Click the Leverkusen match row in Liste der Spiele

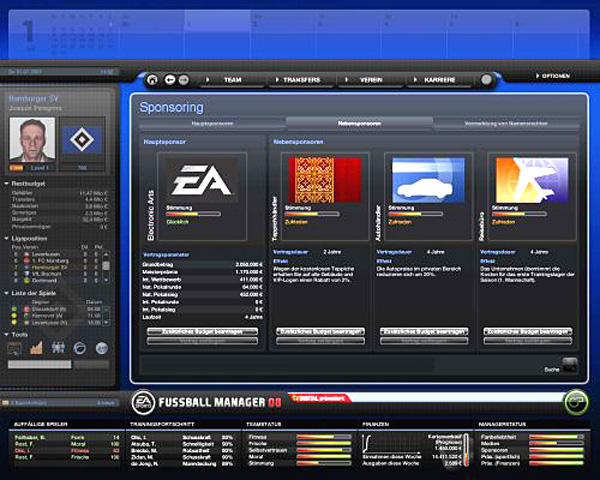tap(57, 323)
